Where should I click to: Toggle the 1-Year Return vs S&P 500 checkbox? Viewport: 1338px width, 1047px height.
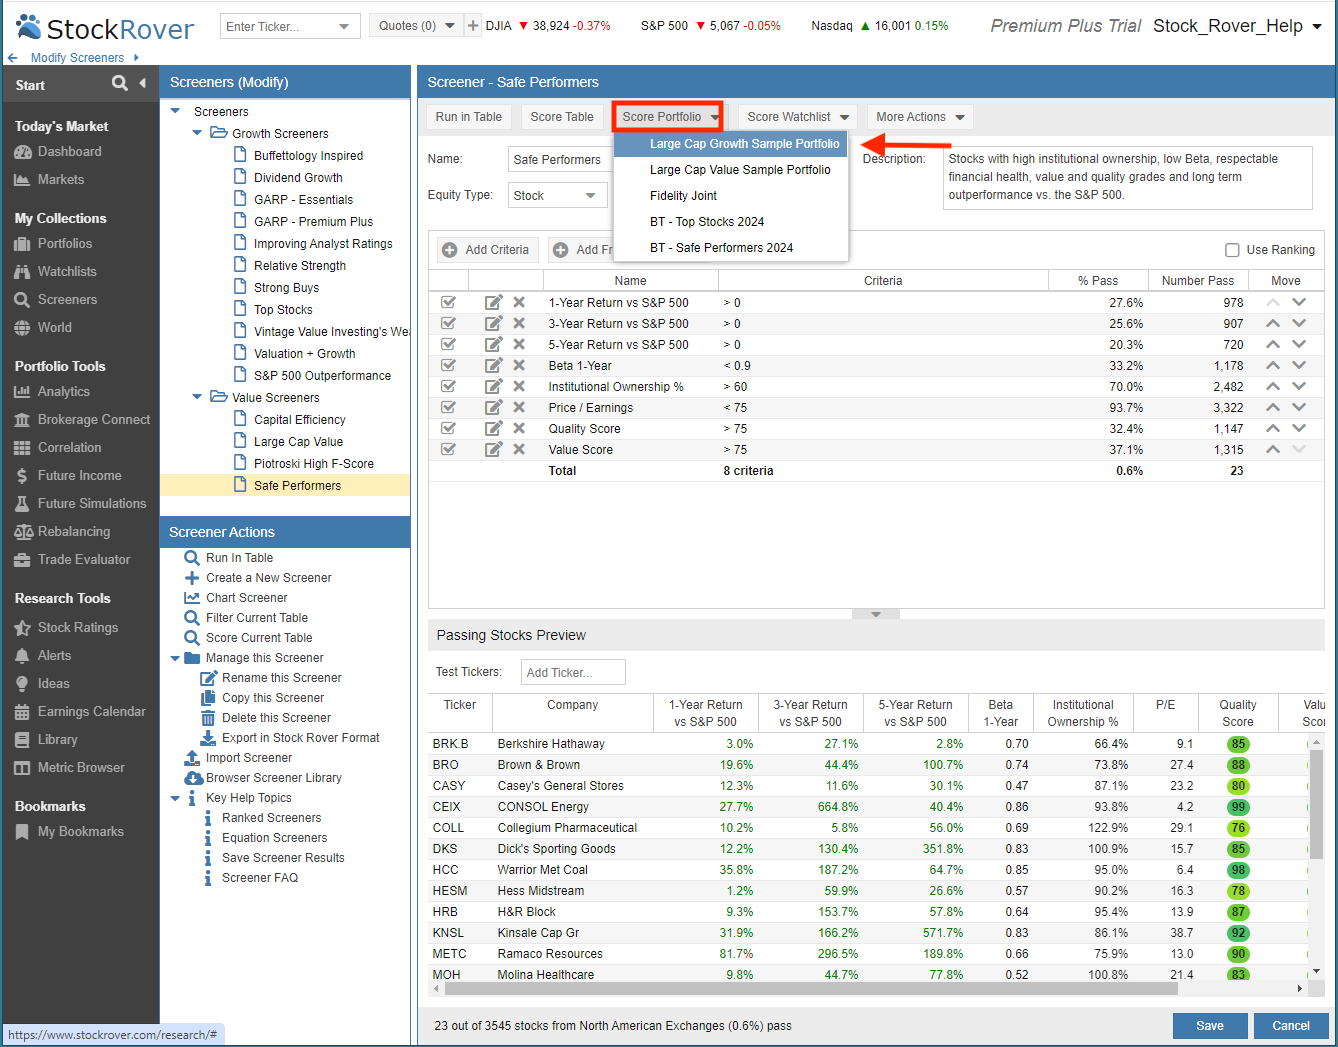[448, 302]
